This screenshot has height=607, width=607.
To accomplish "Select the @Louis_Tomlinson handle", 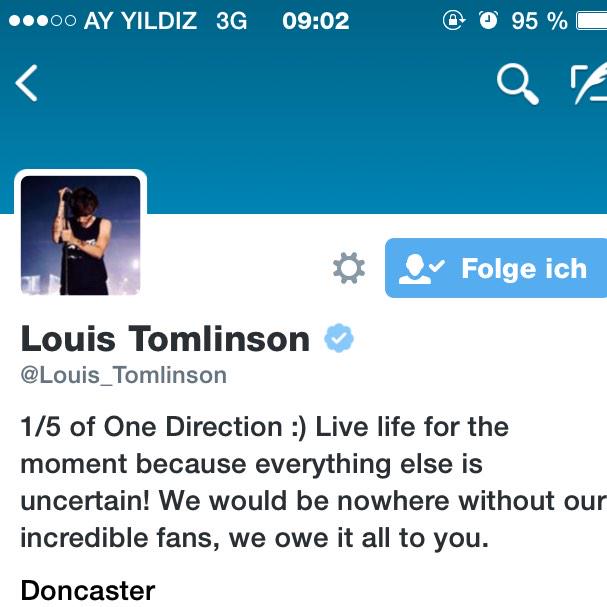I will pyautogui.click(x=124, y=375).
